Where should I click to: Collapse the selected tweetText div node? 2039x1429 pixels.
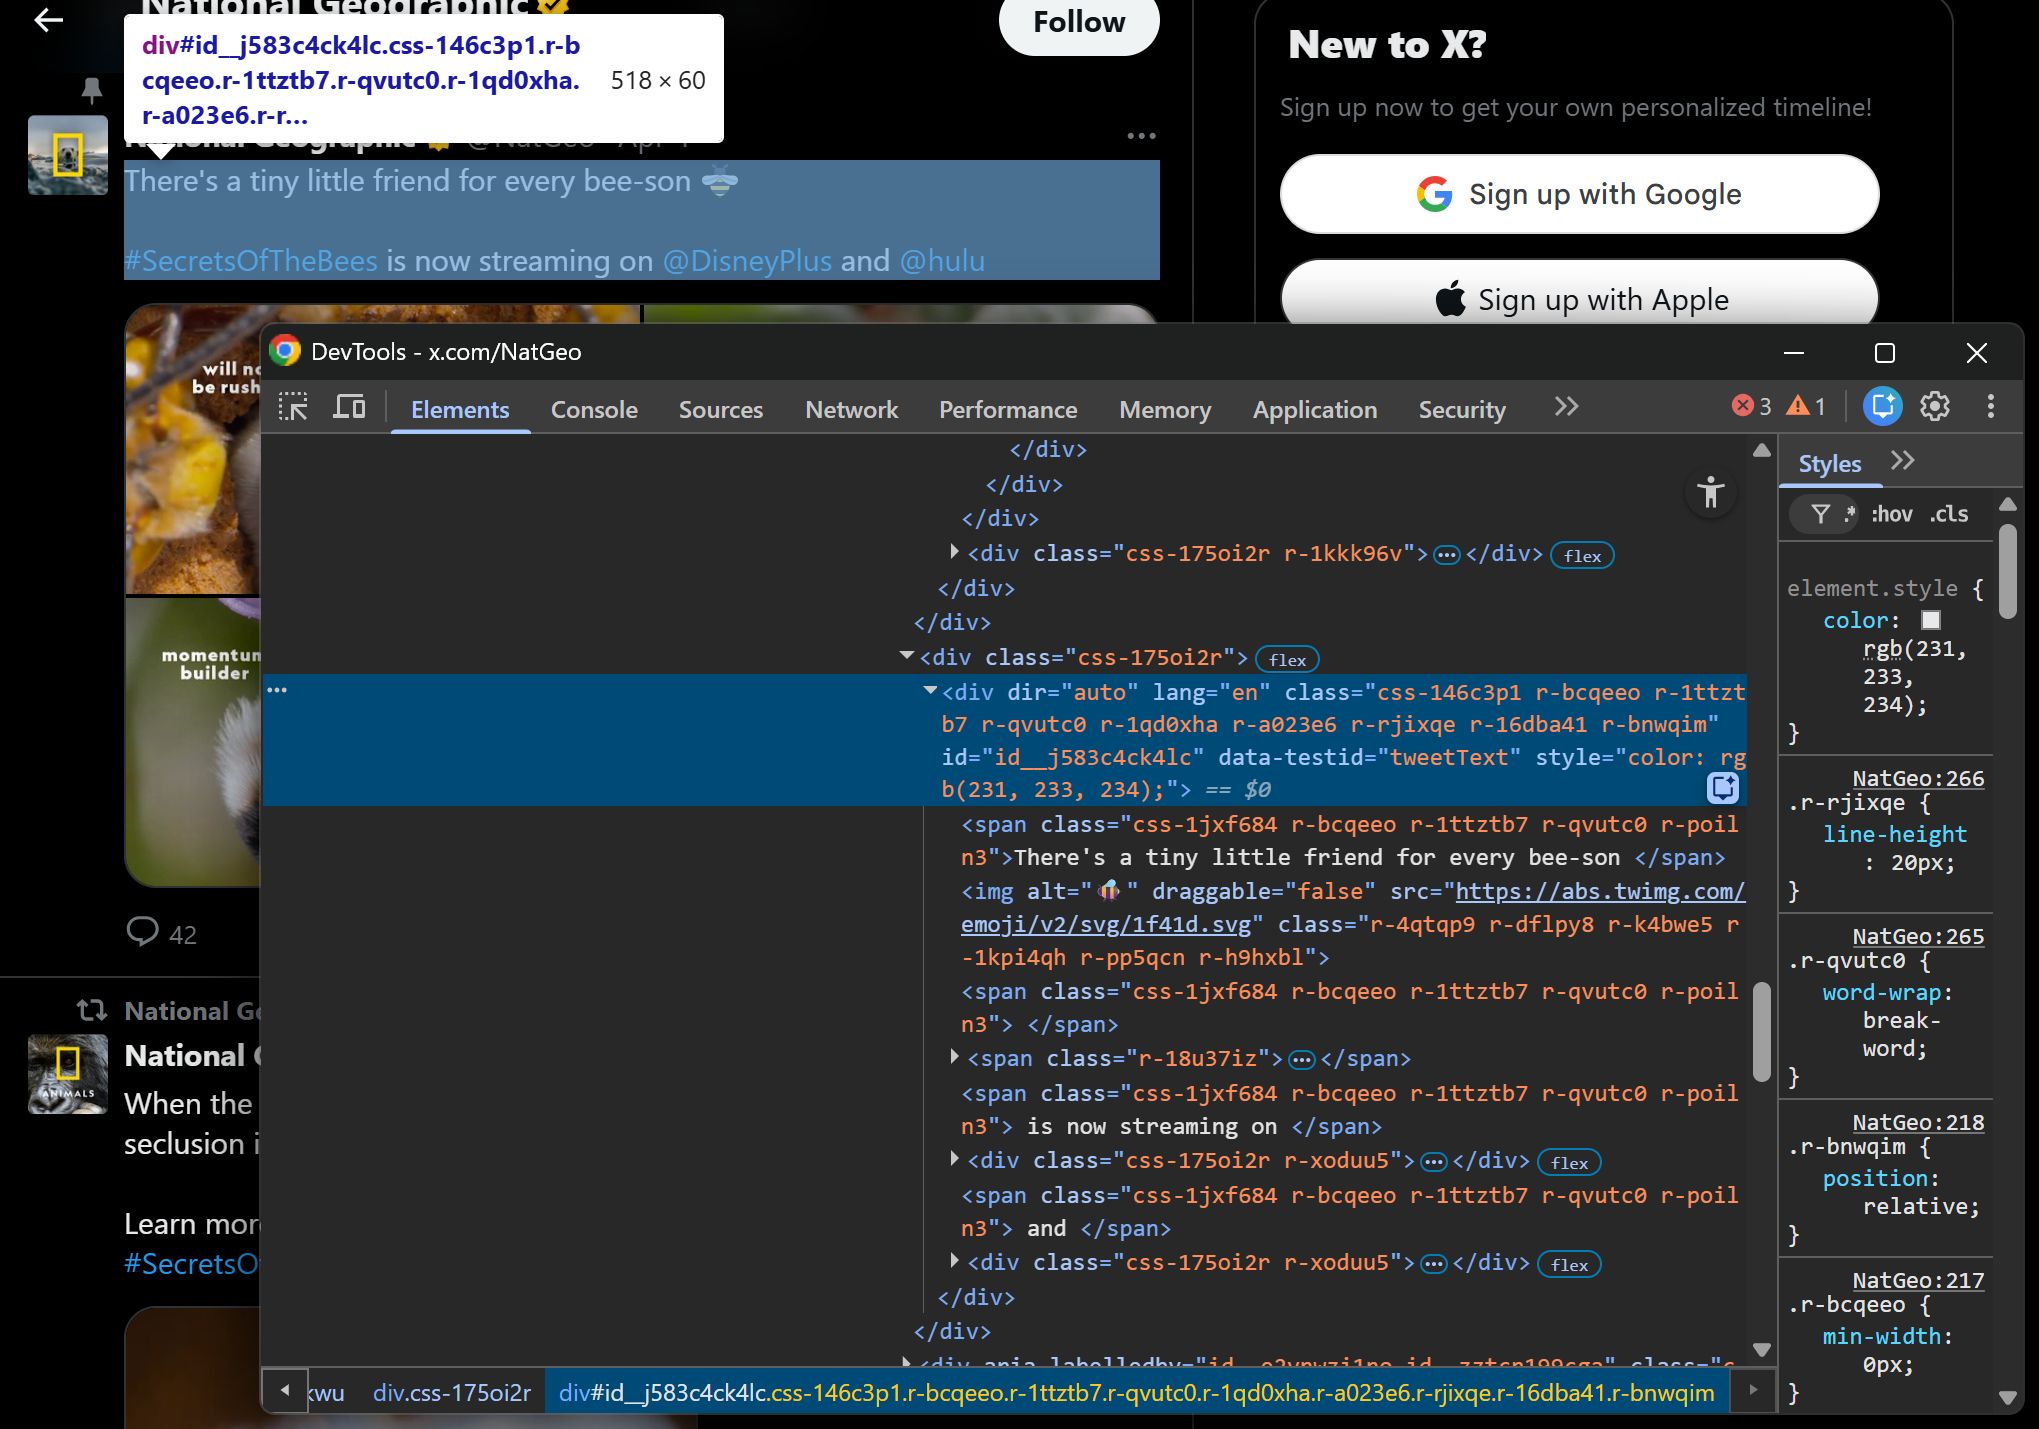click(930, 691)
